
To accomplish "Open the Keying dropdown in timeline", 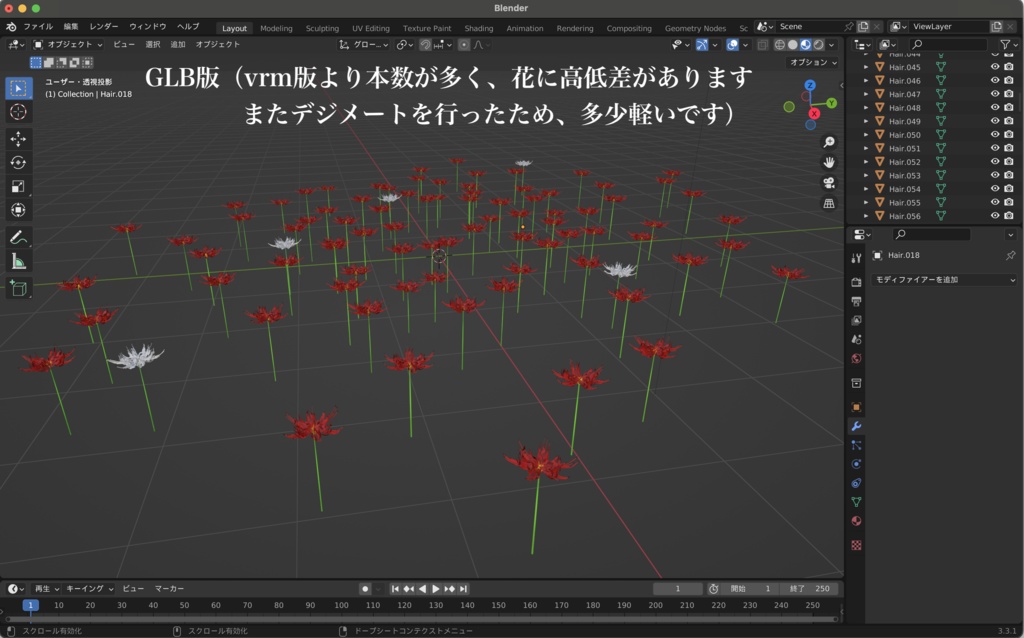I will [89, 588].
